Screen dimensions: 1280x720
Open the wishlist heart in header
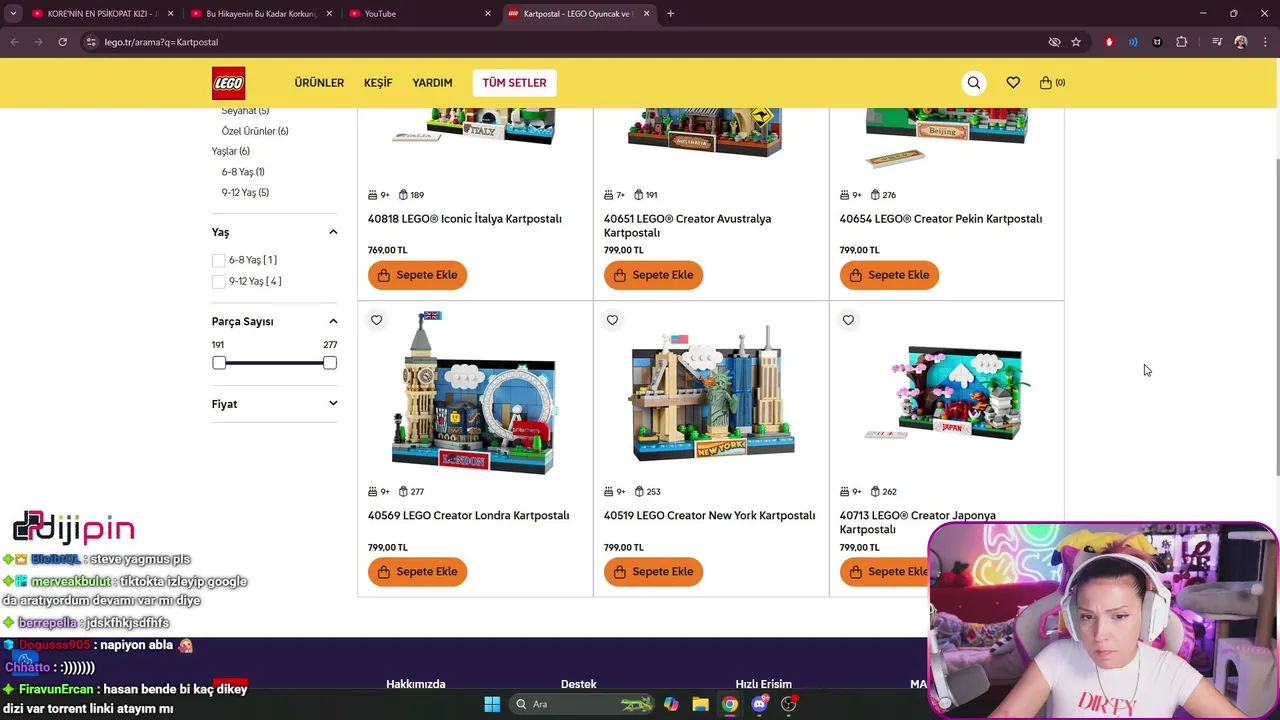tap(1013, 83)
